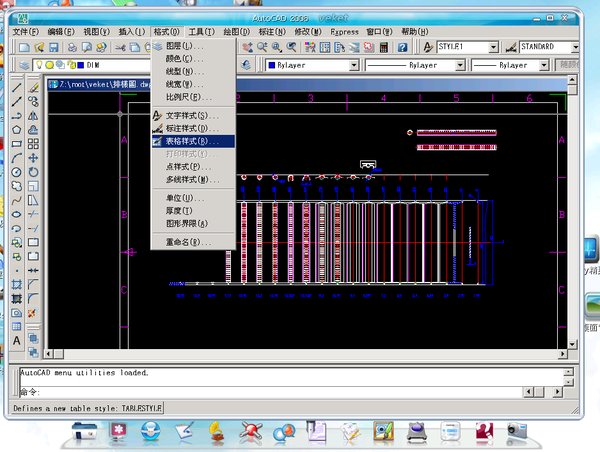600x452 pixels.
Task: Click the 重命名 menu option
Action: [x=187, y=242]
